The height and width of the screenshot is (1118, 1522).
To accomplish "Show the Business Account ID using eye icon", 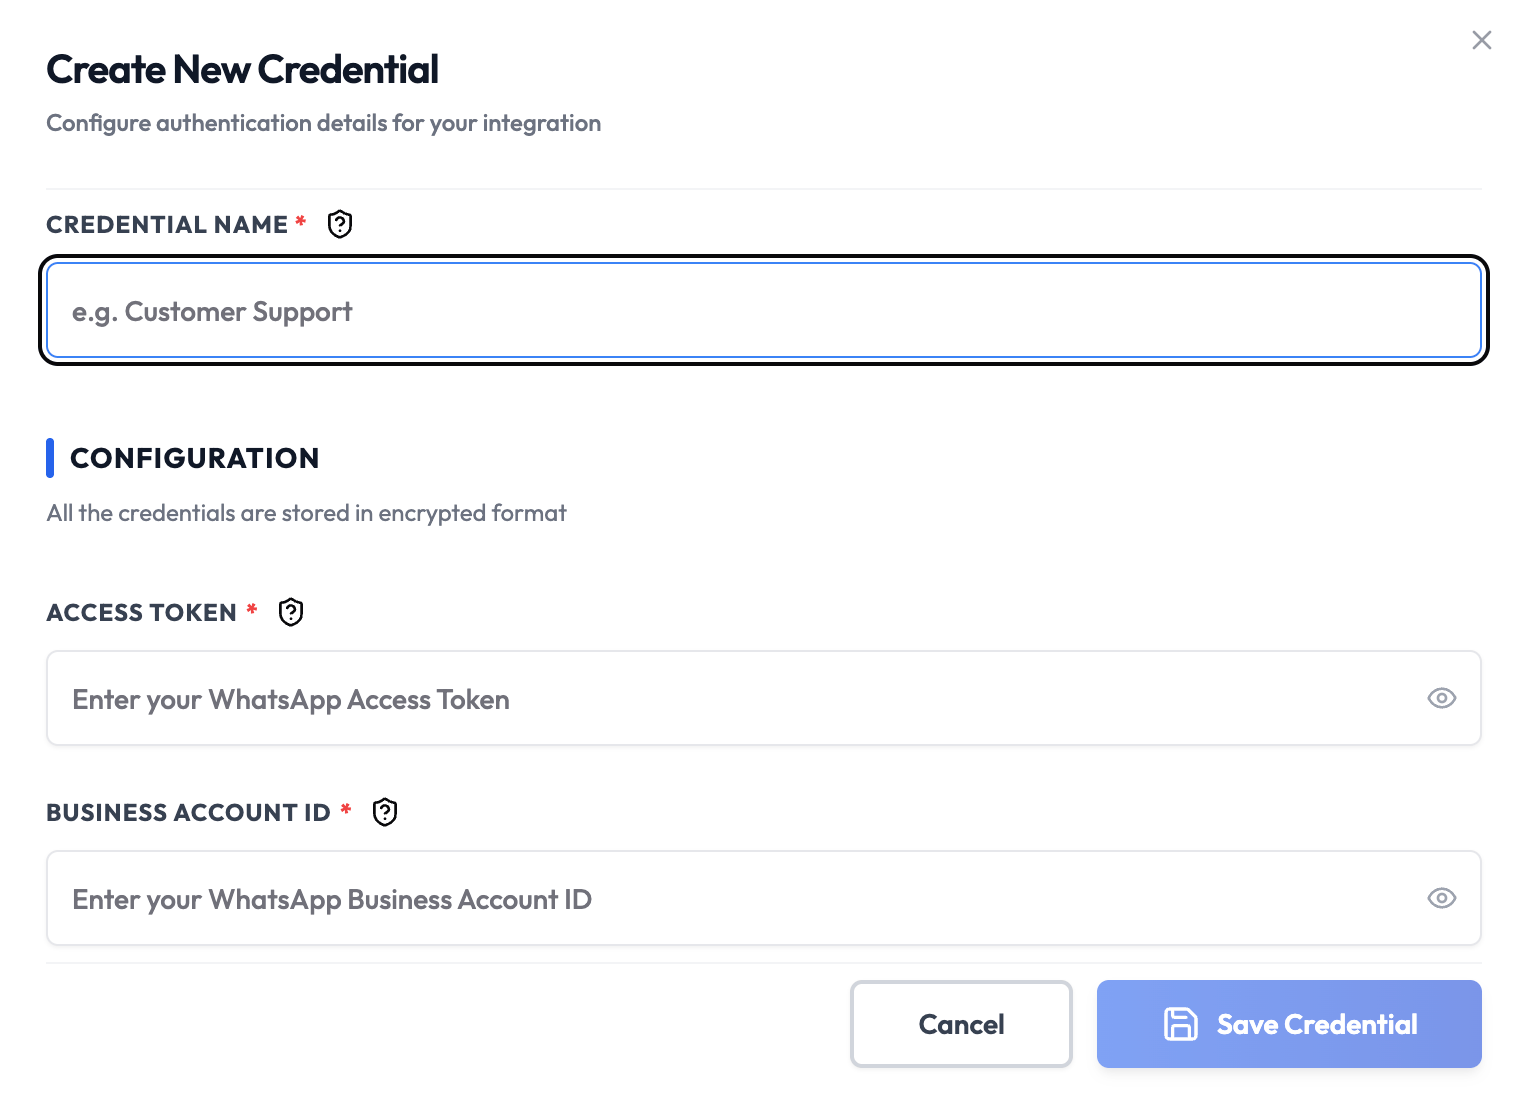I will (x=1441, y=898).
